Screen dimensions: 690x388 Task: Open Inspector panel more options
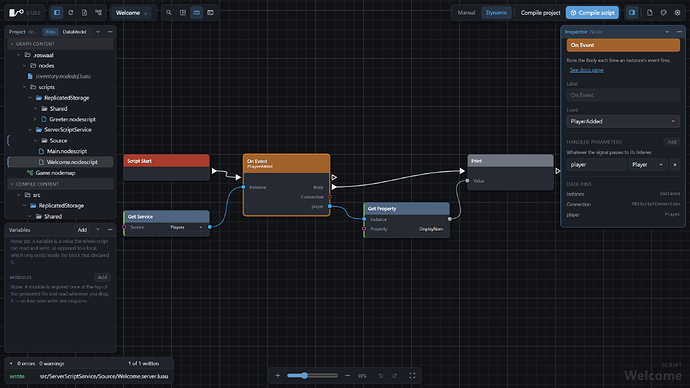tap(679, 32)
